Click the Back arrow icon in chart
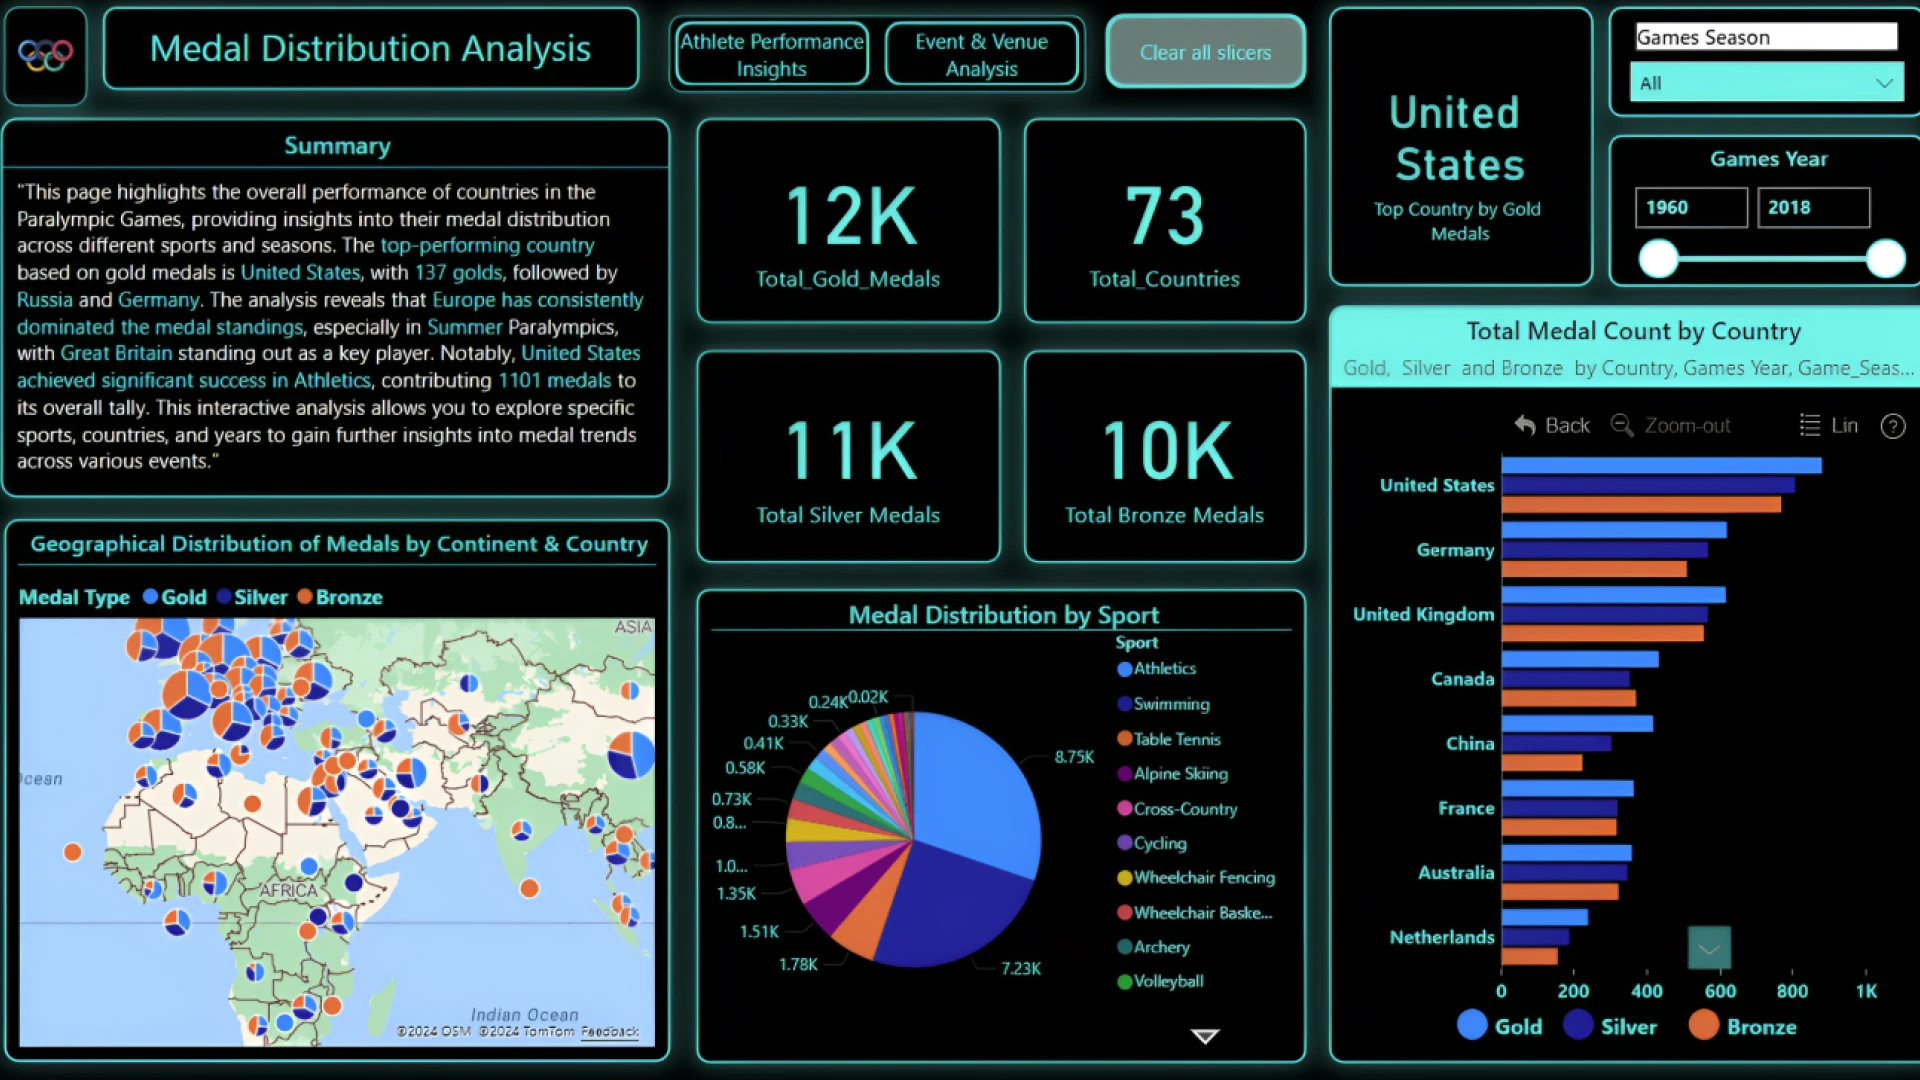This screenshot has width=1920, height=1080. pos(1525,425)
